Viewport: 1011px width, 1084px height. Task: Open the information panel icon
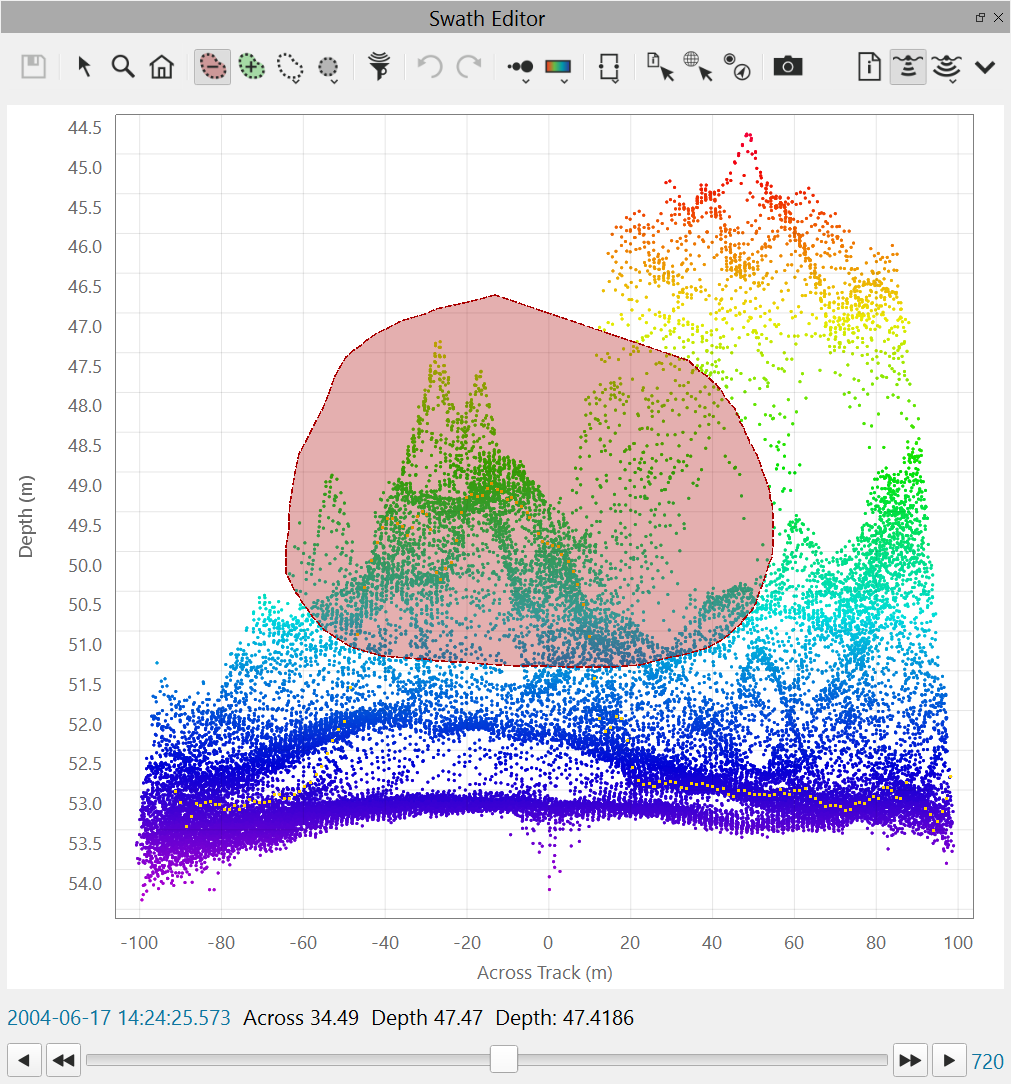[x=869, y=67]
